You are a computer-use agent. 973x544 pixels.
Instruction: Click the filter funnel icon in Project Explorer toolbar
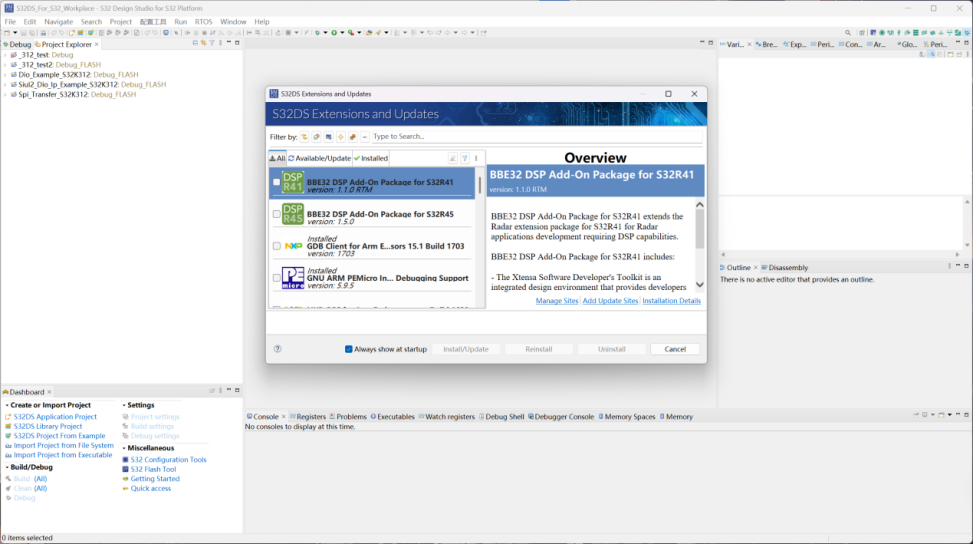(212, 43)
